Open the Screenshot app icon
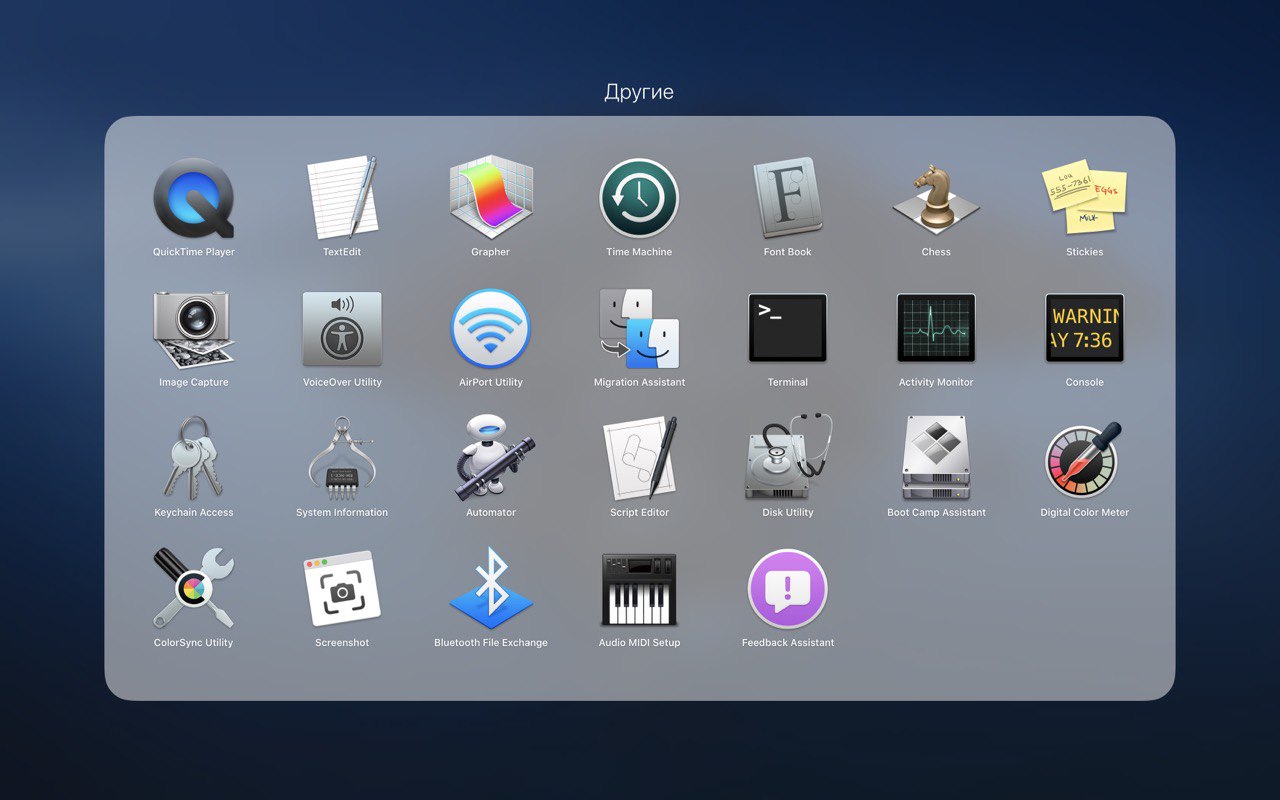1280x800 pixels. [x=342, y=589]
